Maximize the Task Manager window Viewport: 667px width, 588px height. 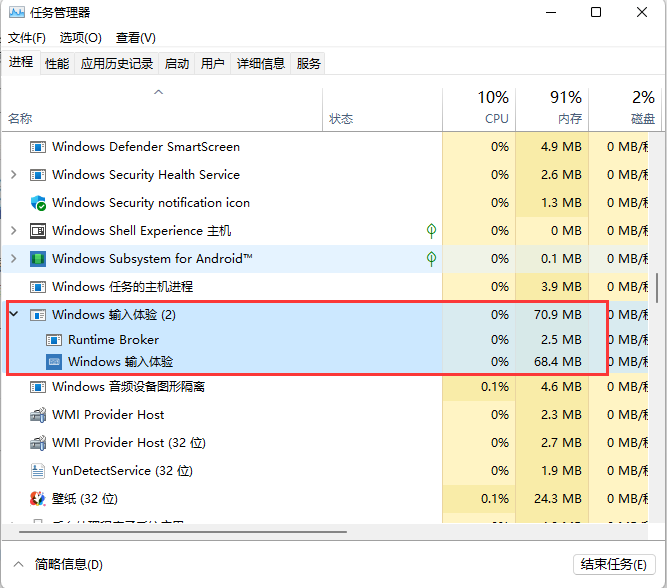[596, 12]
